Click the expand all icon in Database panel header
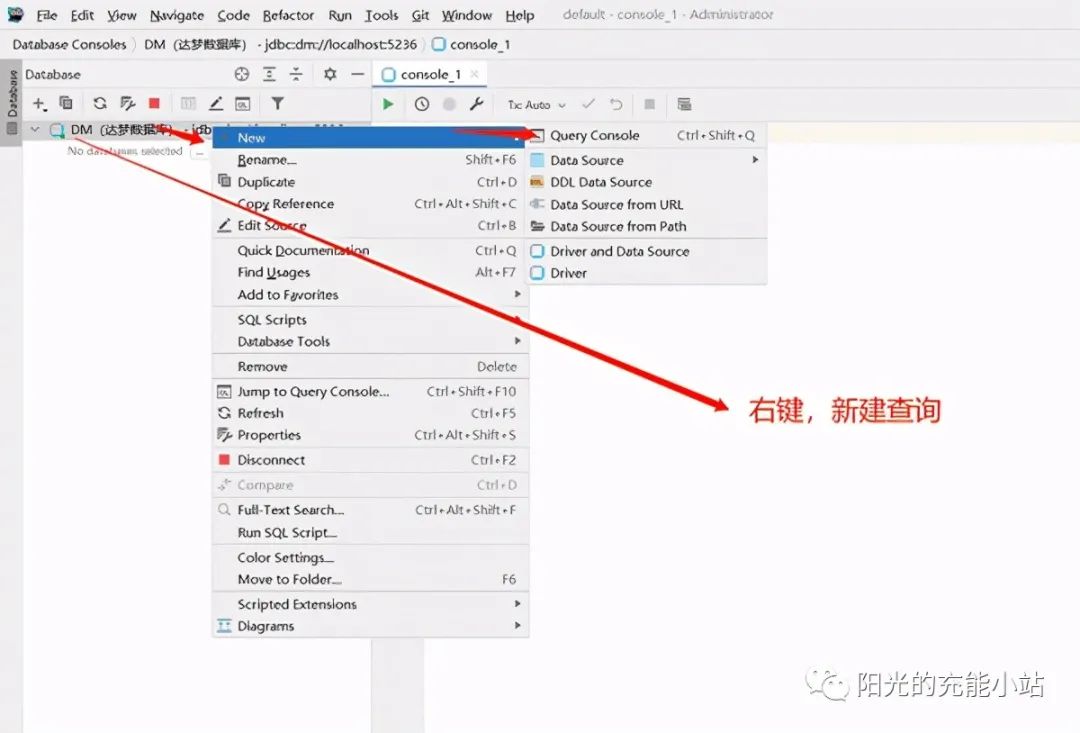This screenshot has height=733, width=1080. 269,74
